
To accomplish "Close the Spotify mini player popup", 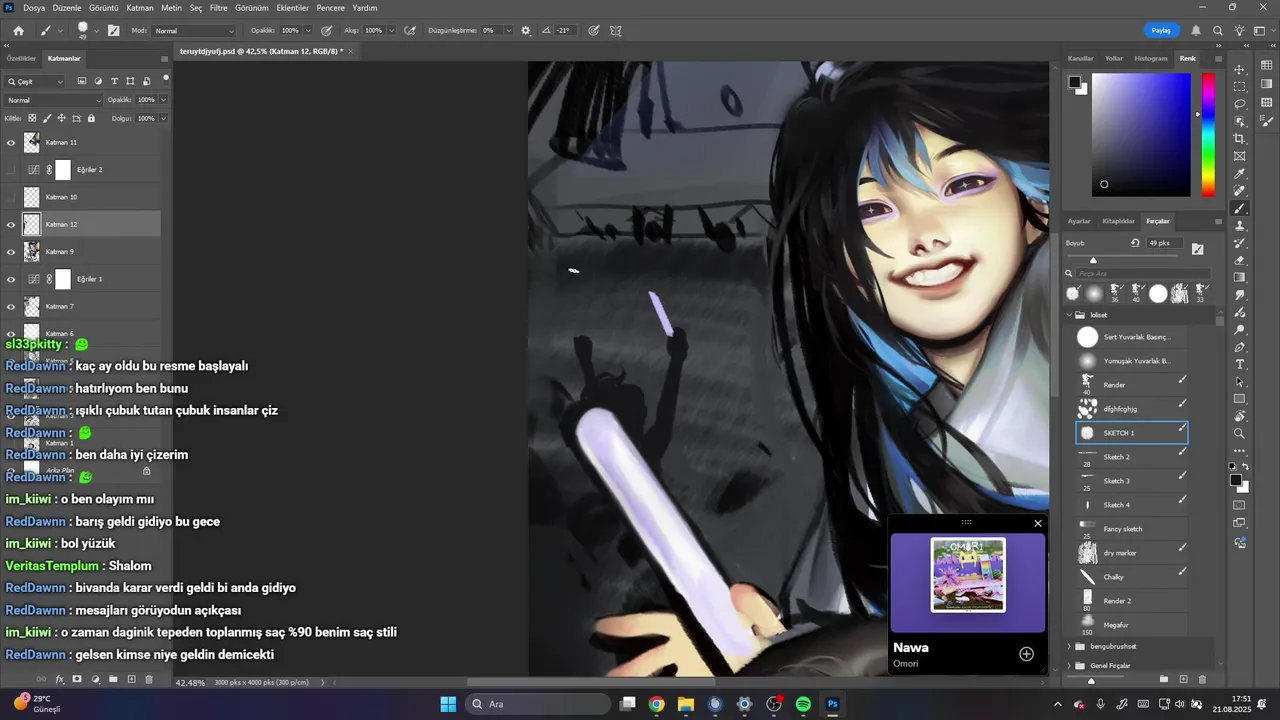I will (1038, 523).
